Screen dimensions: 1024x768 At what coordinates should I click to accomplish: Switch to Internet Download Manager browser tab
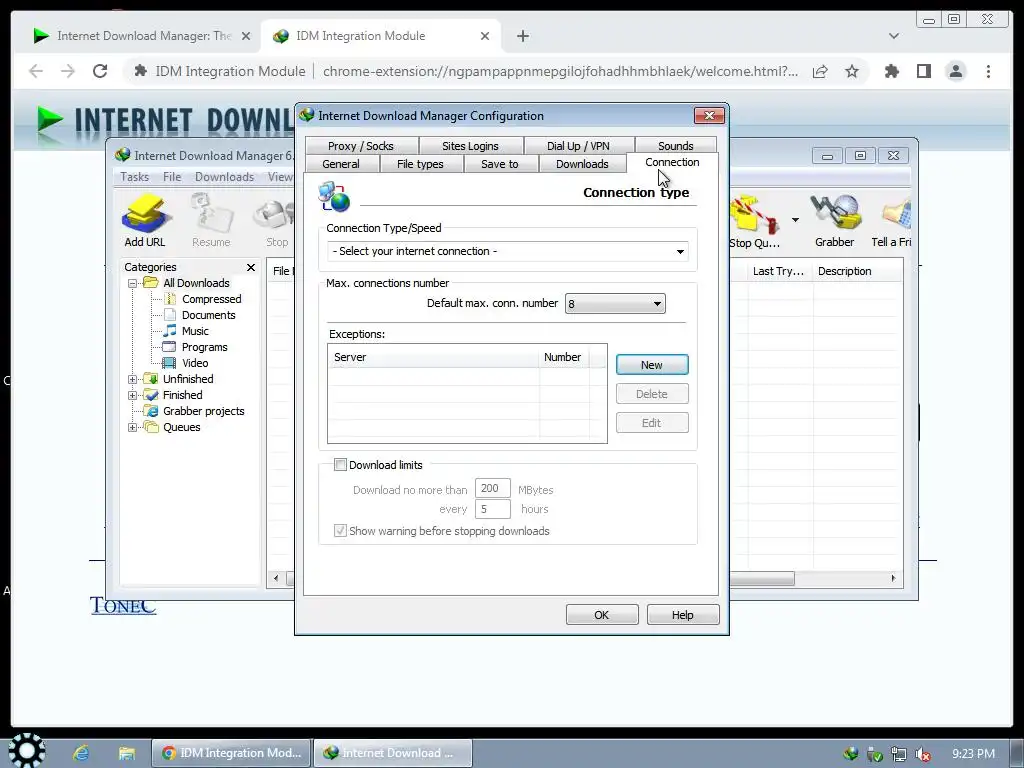click(x=142, y=36)
